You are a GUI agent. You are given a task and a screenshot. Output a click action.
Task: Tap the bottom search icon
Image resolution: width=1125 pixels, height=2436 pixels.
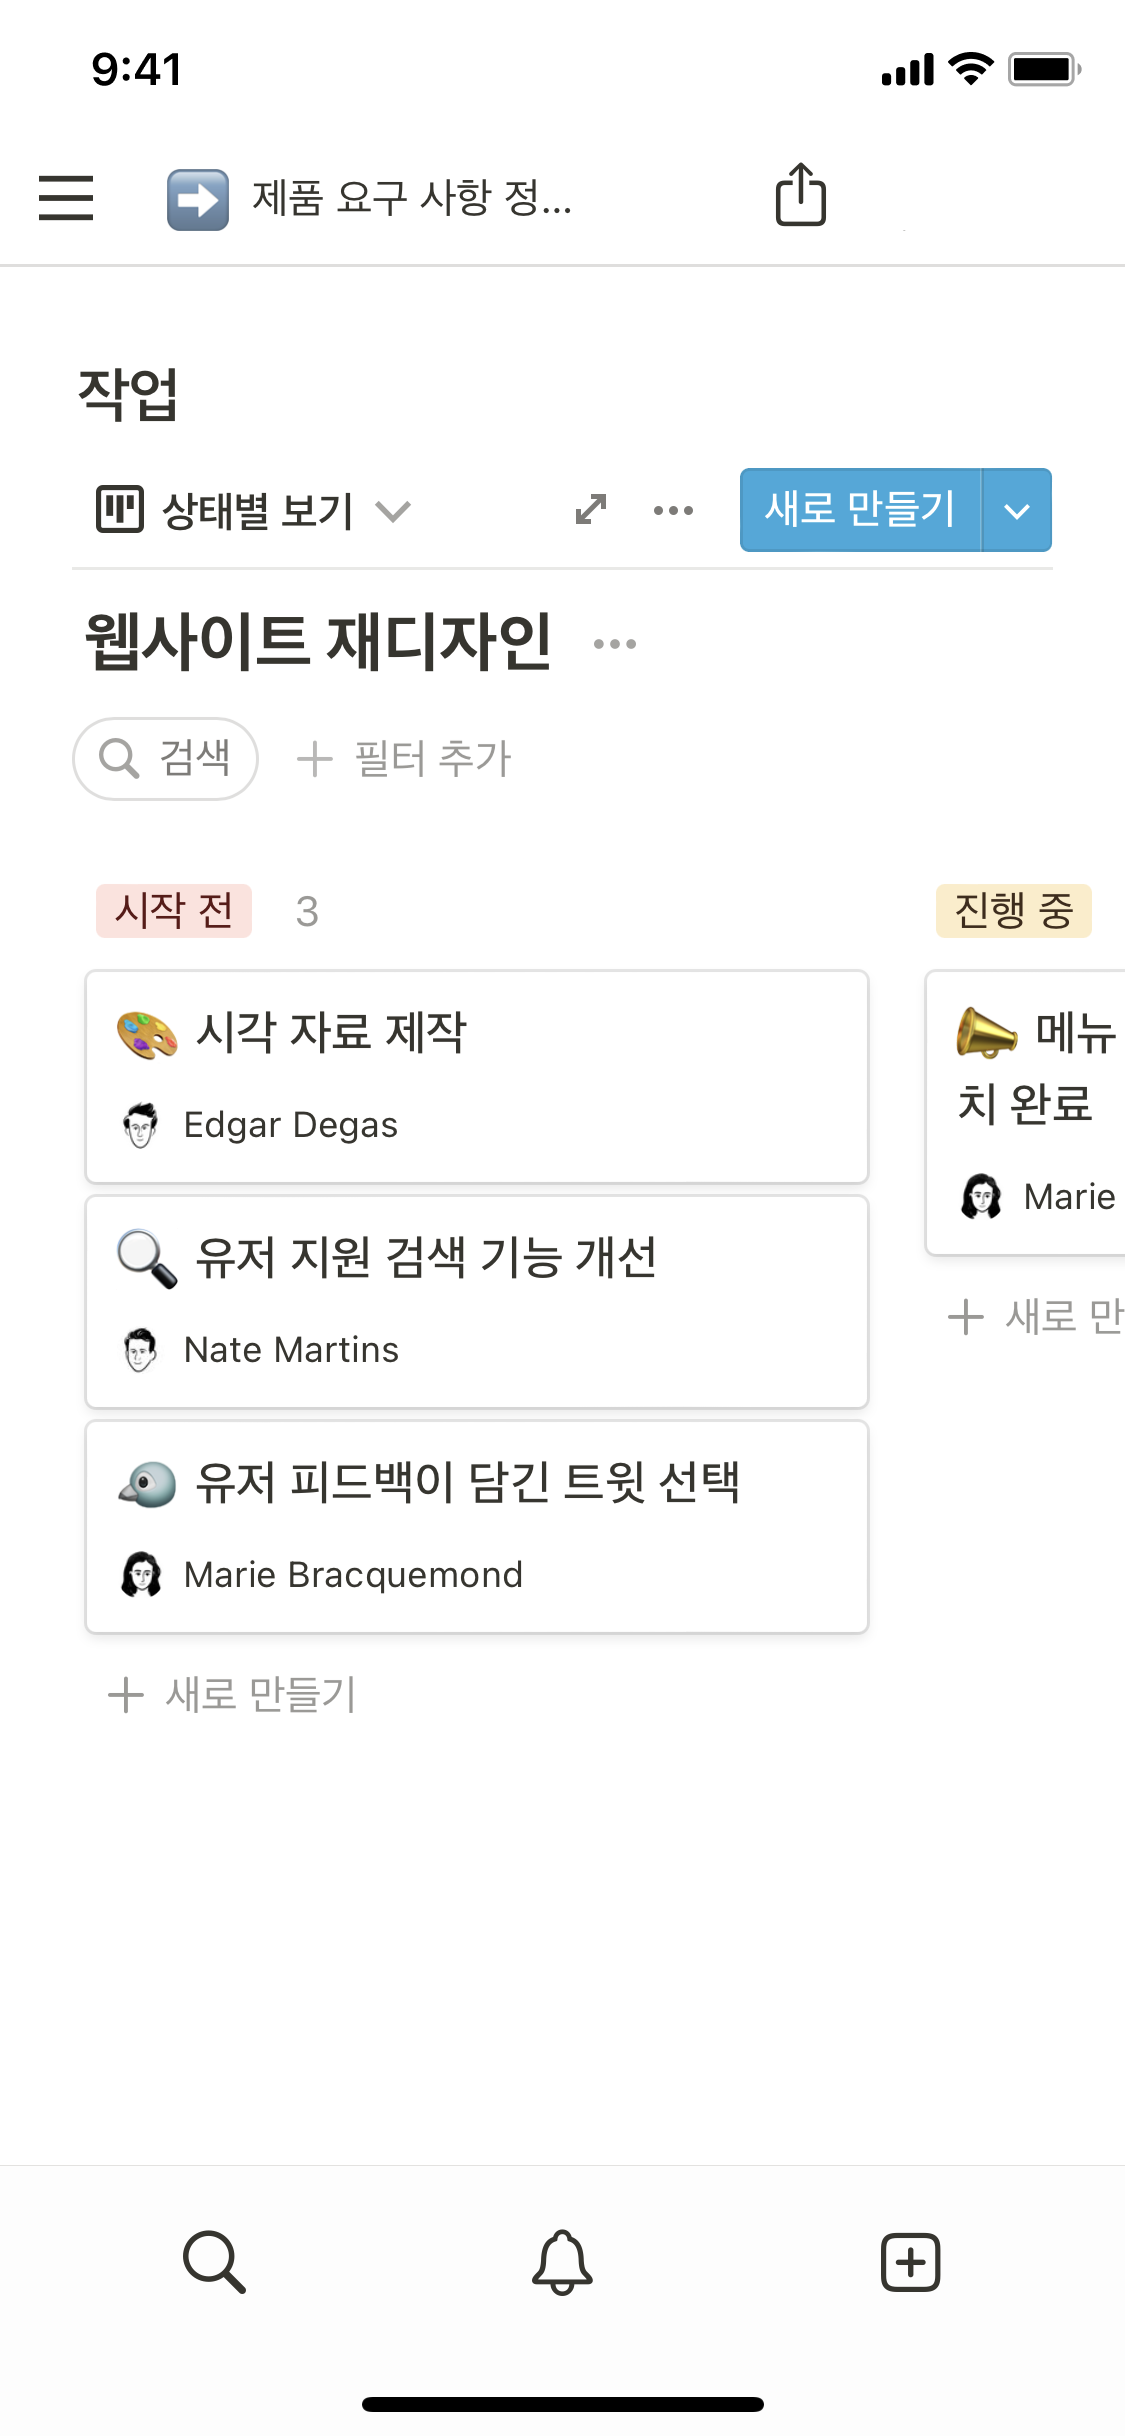click(214, 2261)
